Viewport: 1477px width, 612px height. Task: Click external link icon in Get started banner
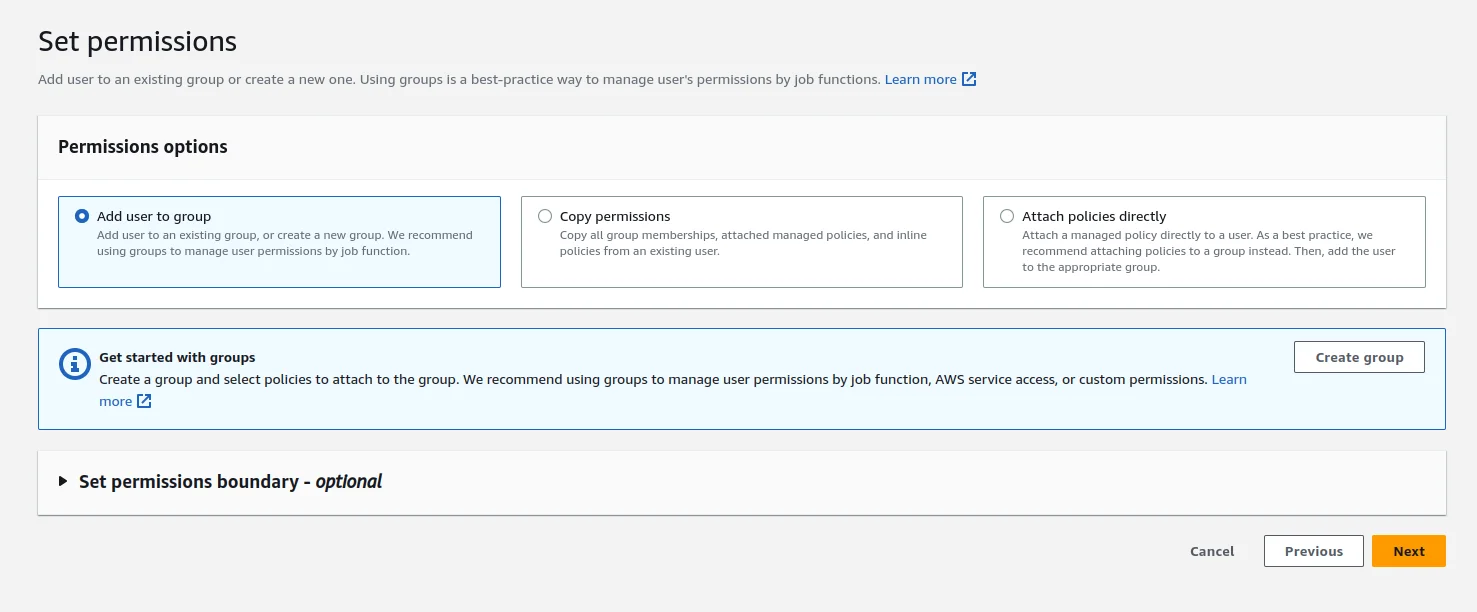(x=144, y=401)
